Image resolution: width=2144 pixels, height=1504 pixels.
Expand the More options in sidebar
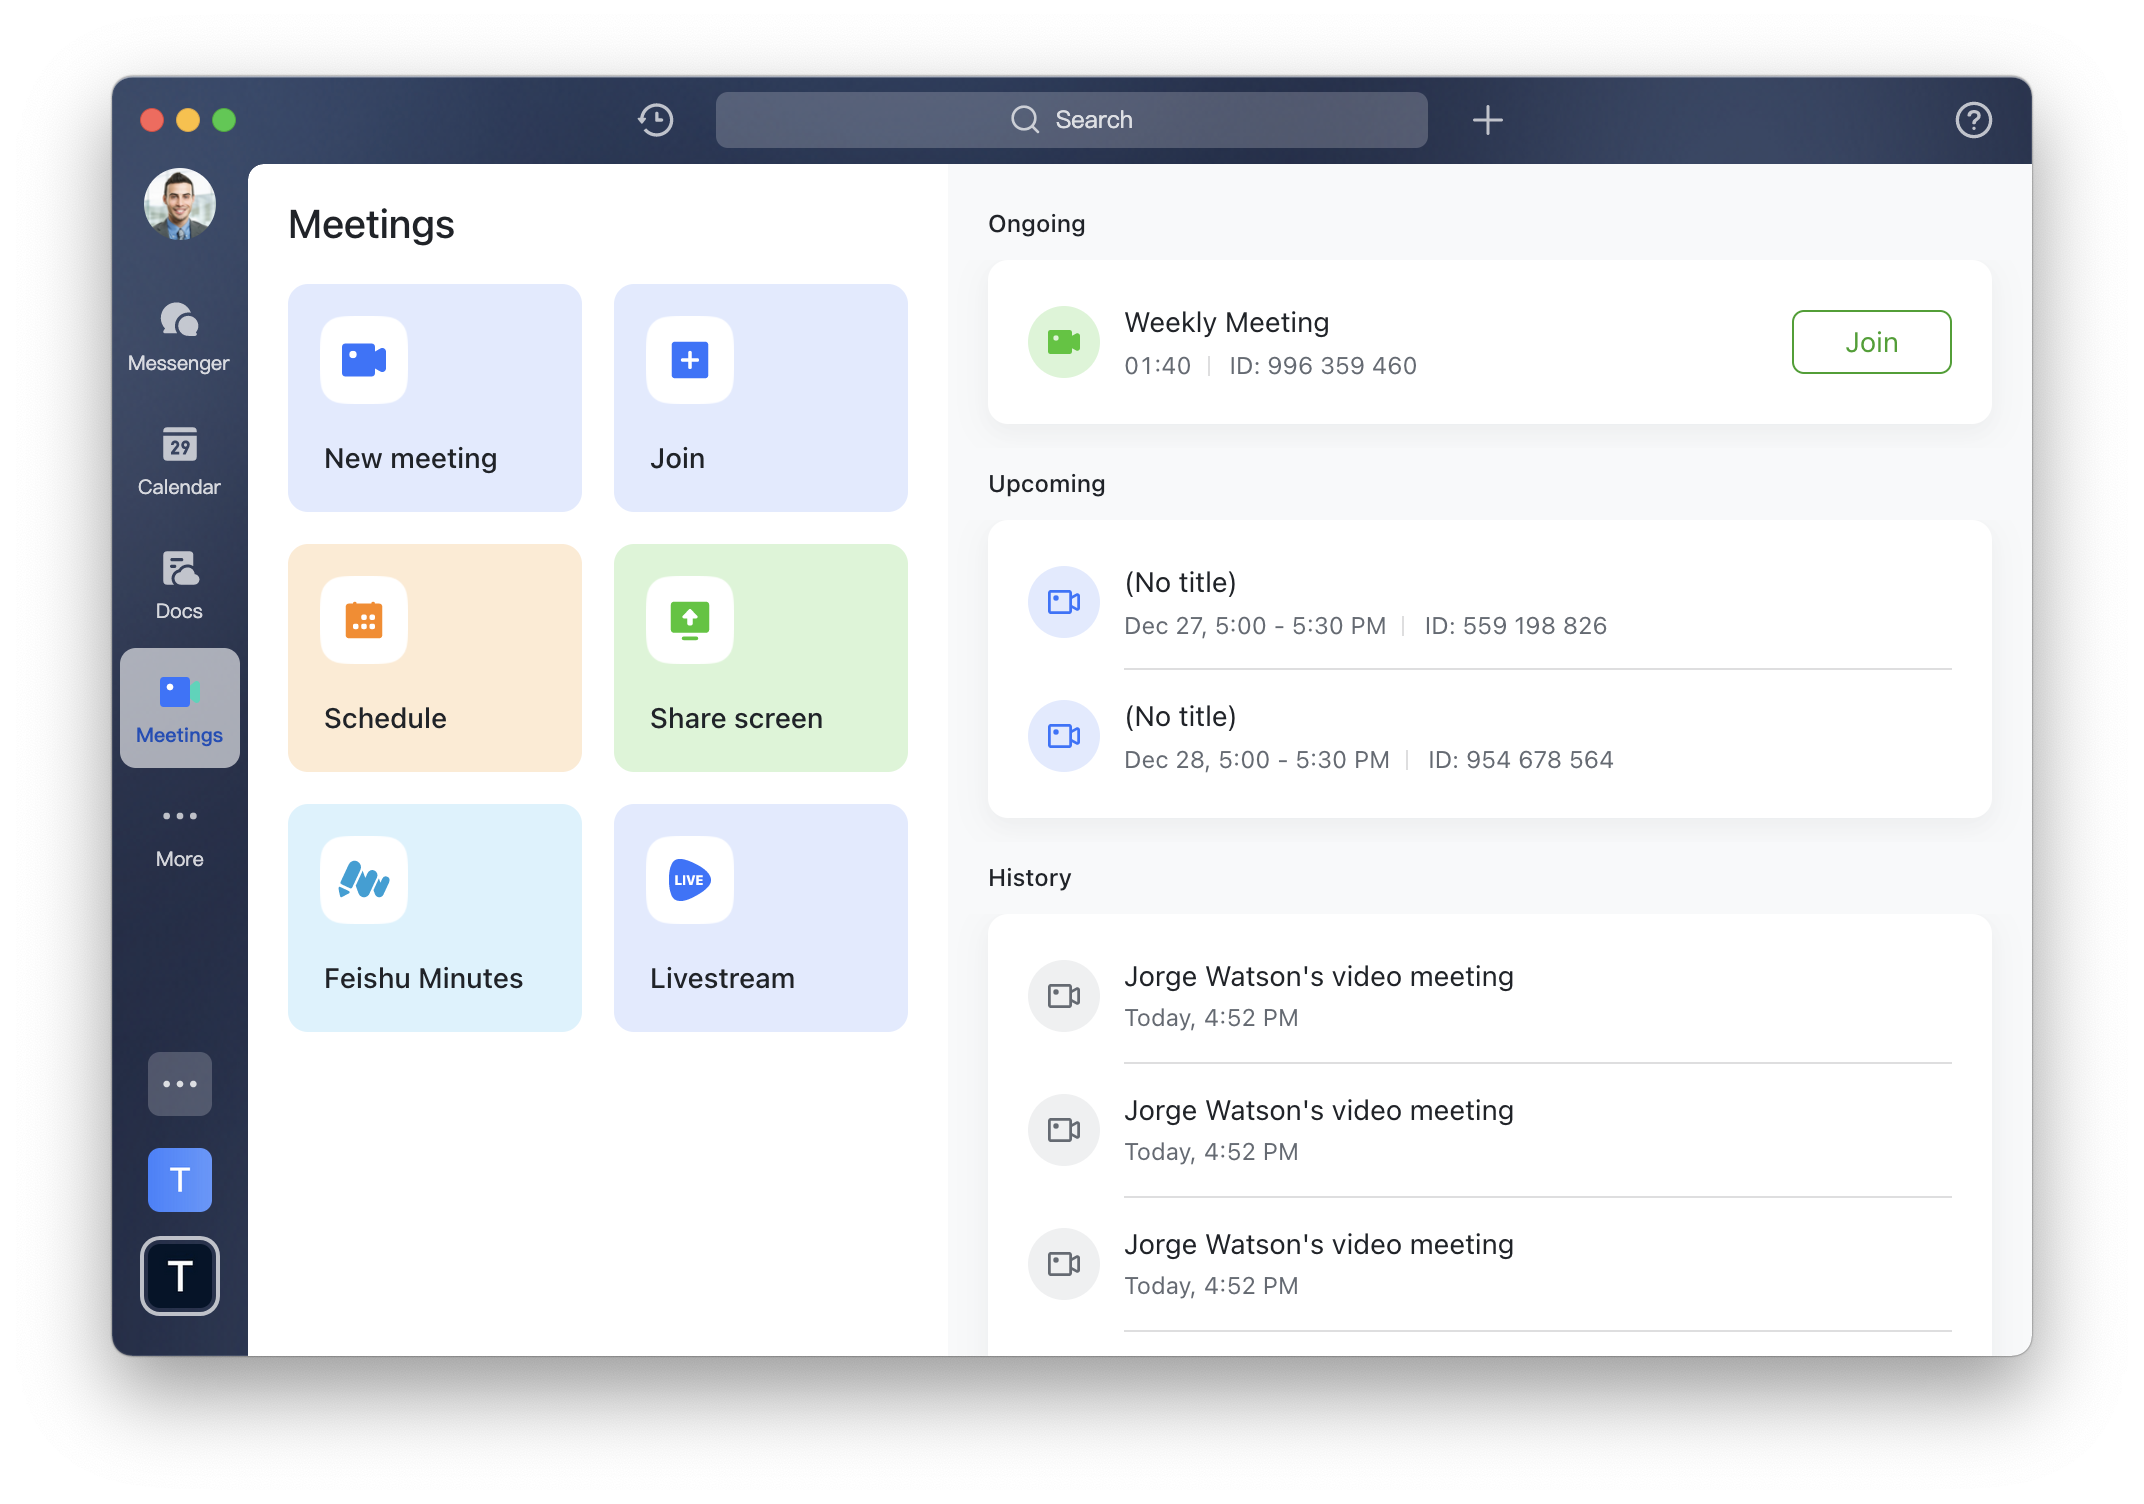178,823
